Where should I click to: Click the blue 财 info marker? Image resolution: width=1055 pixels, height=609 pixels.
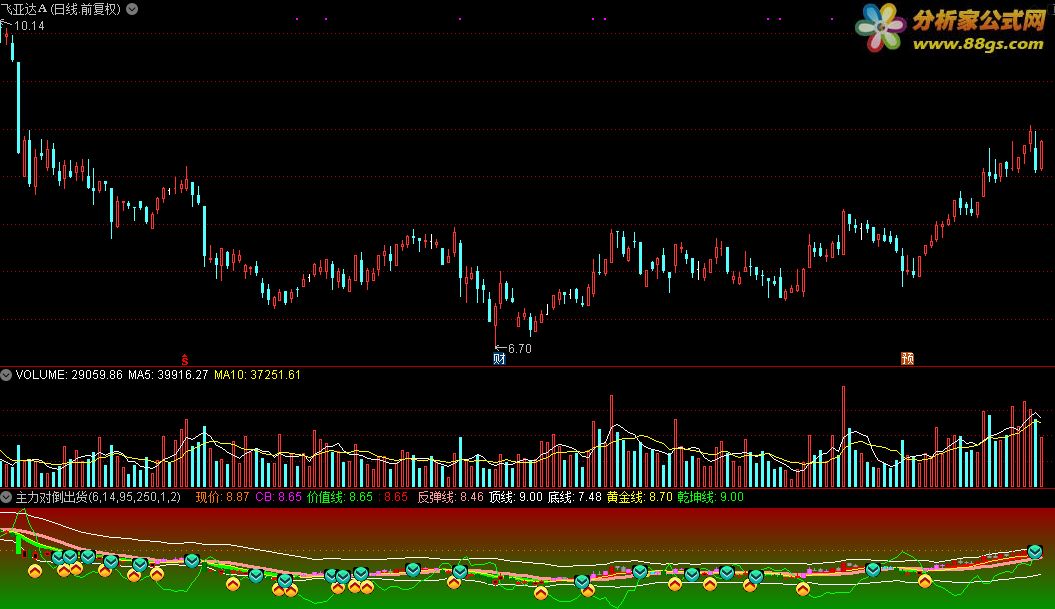coord(499,359)
